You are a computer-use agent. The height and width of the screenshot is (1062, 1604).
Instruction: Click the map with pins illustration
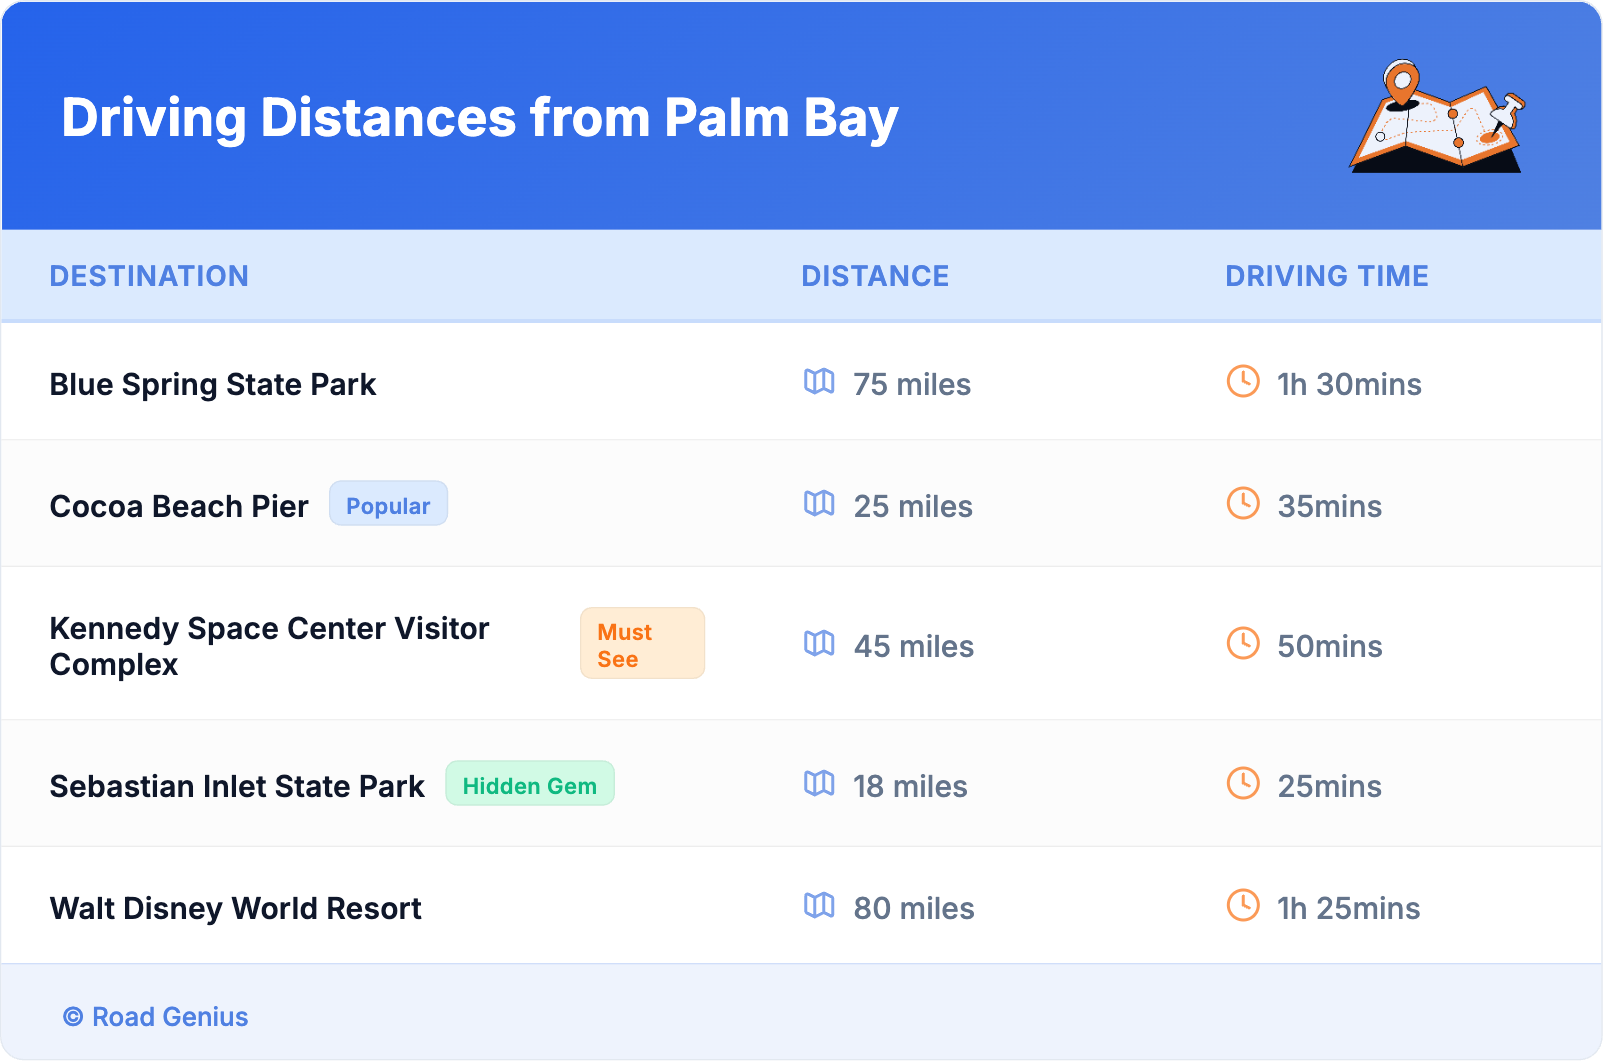click(x=1437, y=117)
